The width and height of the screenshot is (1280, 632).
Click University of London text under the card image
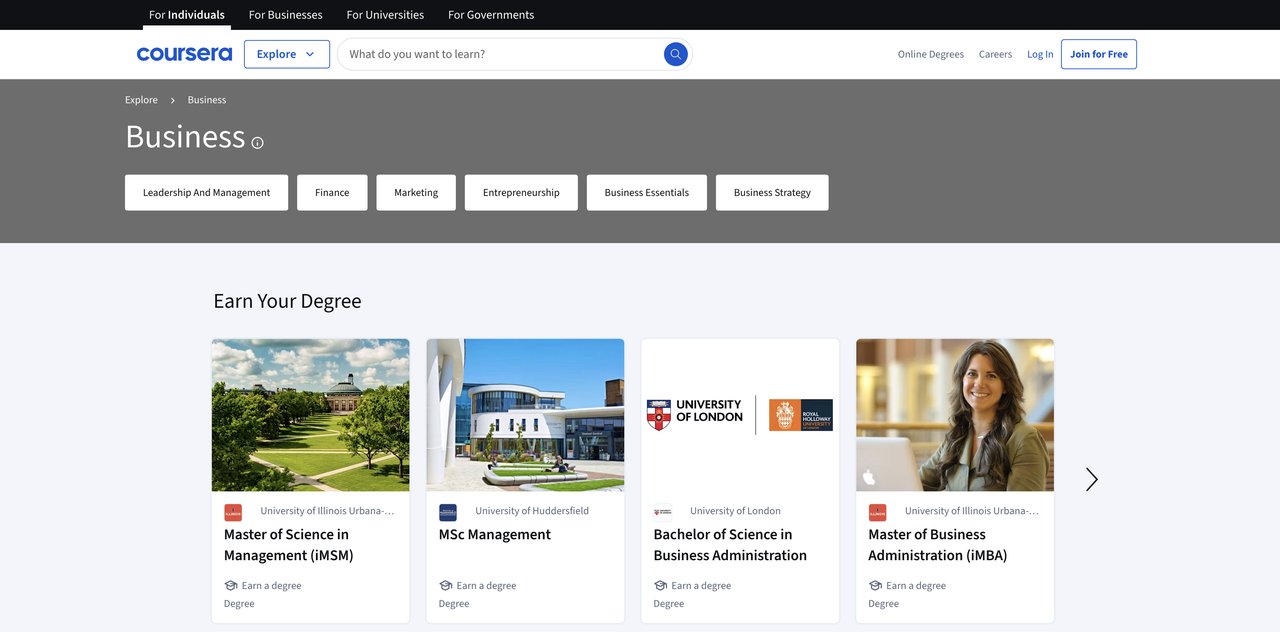point(735,511)
